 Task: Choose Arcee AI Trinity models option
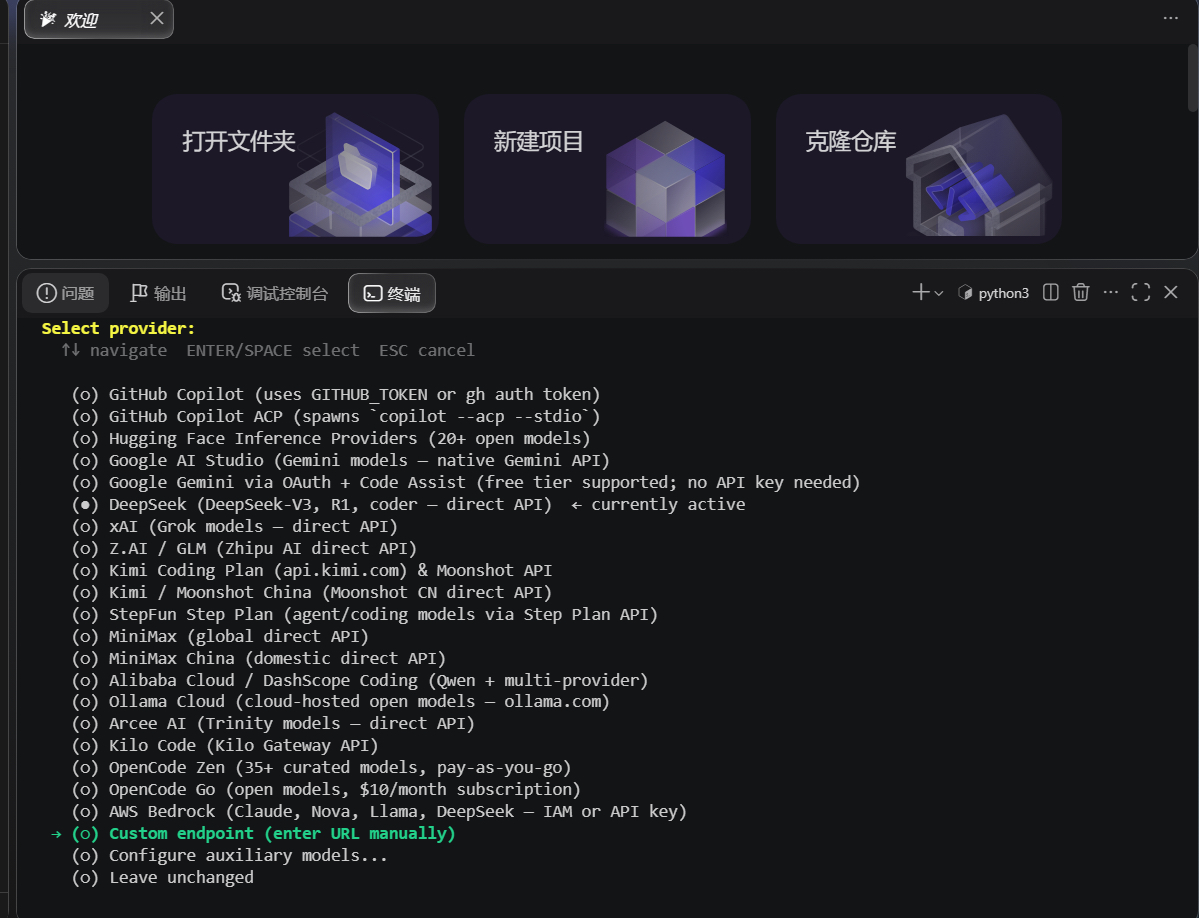(x=273, y=724)
